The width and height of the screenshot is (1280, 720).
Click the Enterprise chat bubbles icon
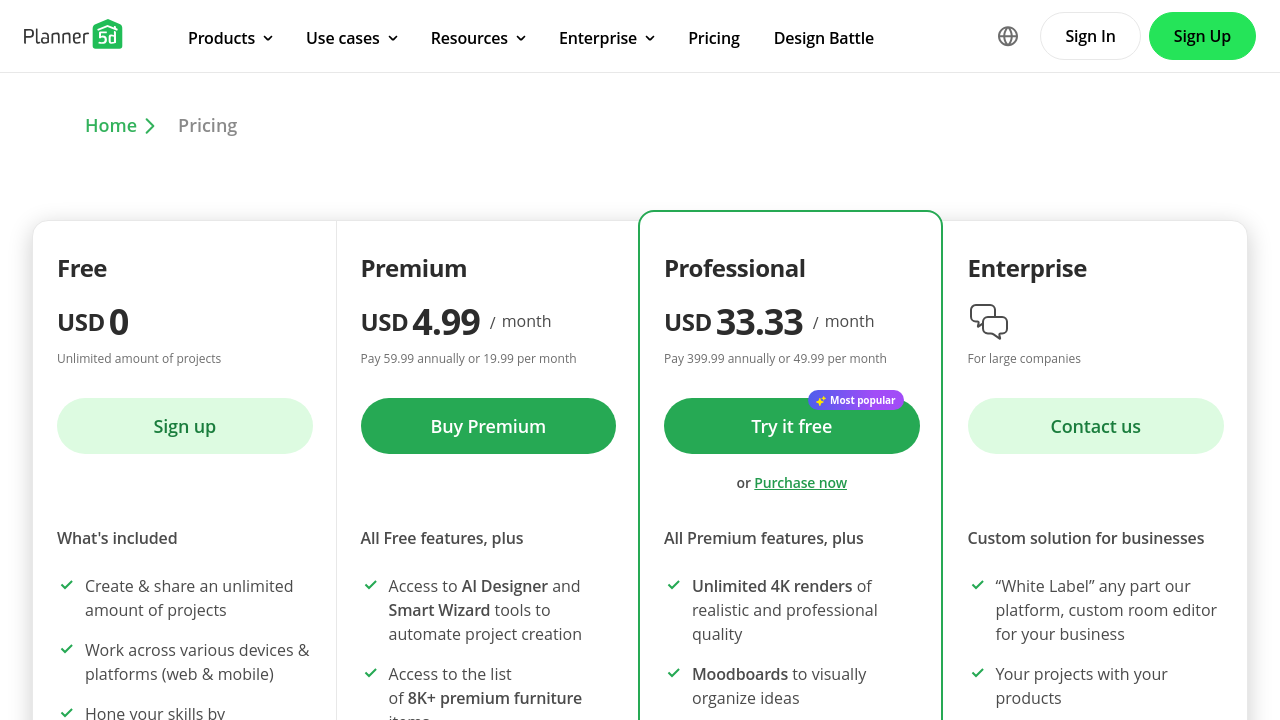coord(988,321)
